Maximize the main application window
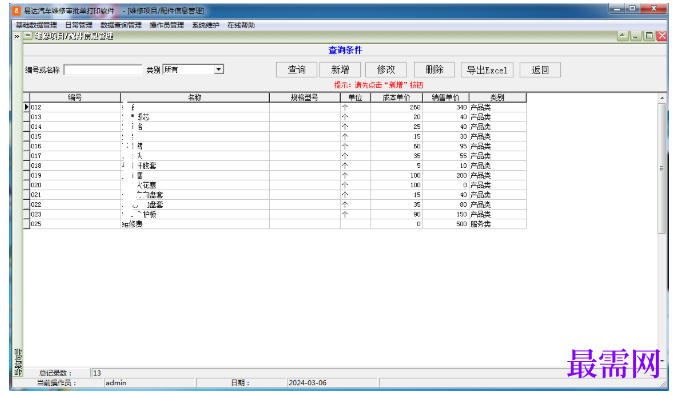Viewport: 679px width, 395px height. 632,8
